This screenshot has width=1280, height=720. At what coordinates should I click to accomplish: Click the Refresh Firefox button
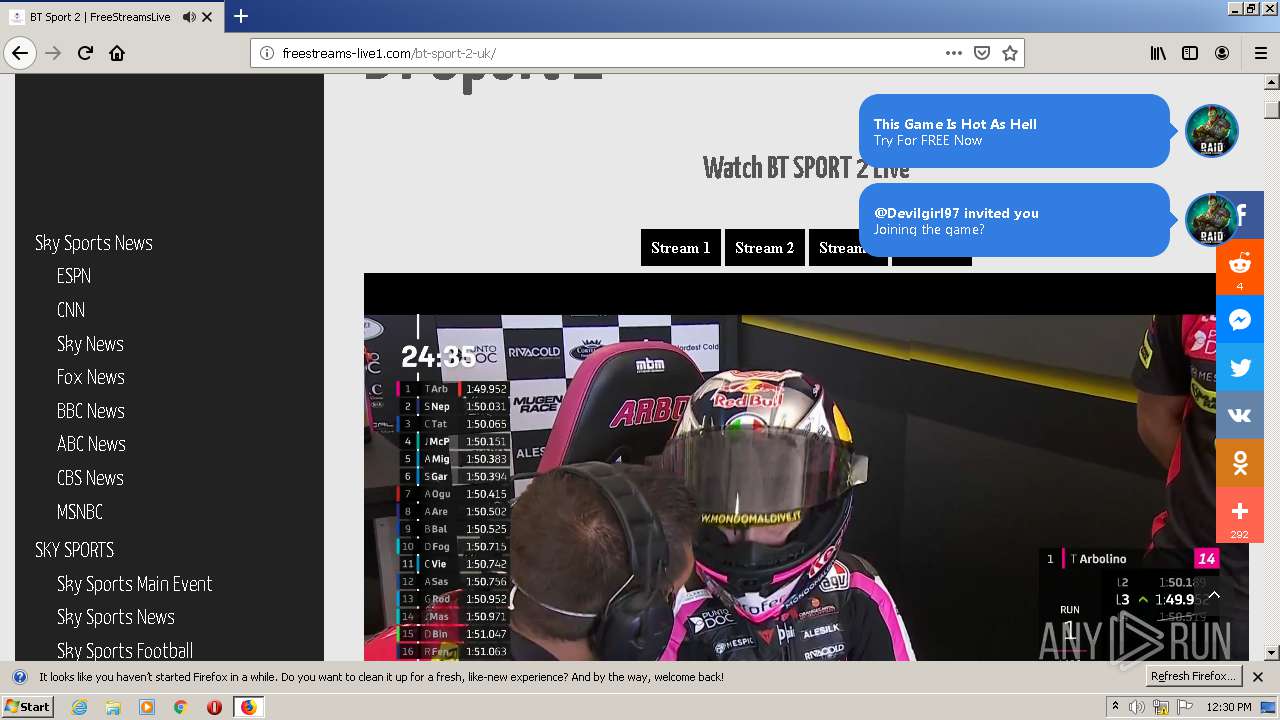1194,677
